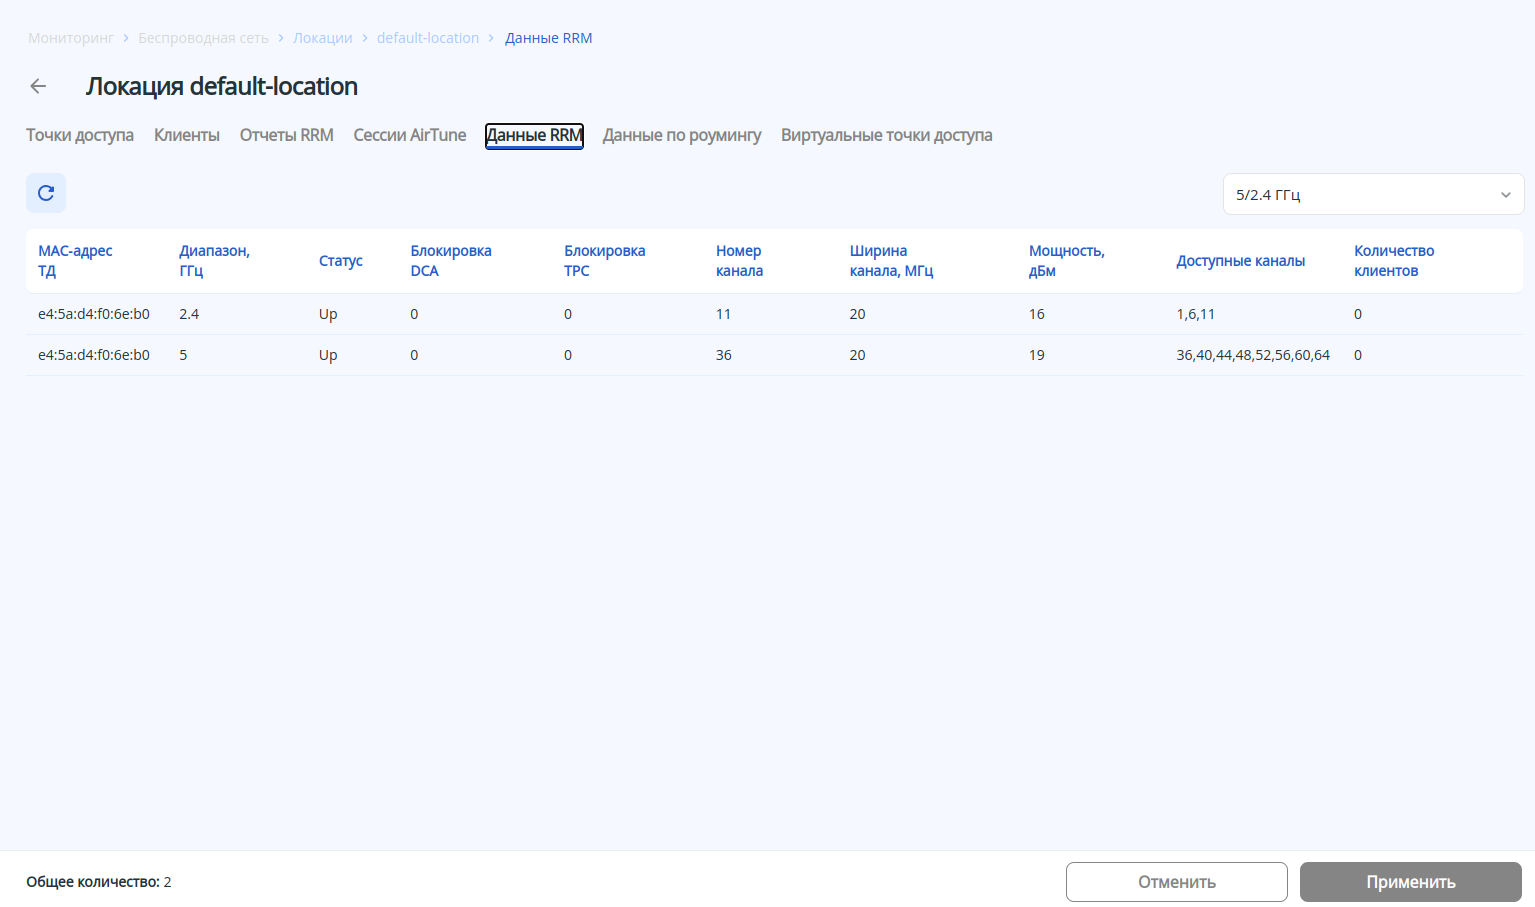
Task: Show Виртуальные точки доступа tab
Action: tap(886, 135)
